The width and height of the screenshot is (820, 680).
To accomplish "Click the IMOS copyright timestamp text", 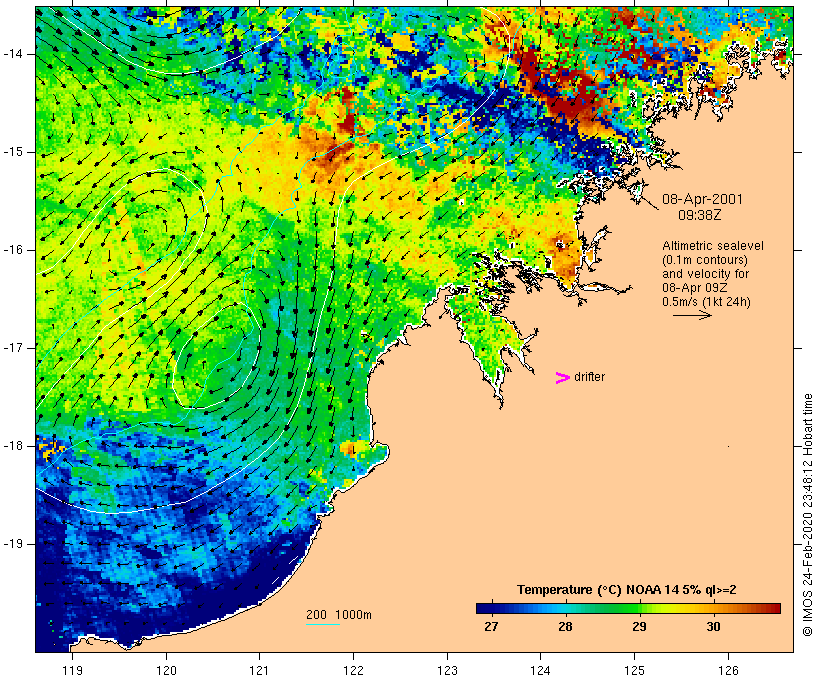I will 807,515.
